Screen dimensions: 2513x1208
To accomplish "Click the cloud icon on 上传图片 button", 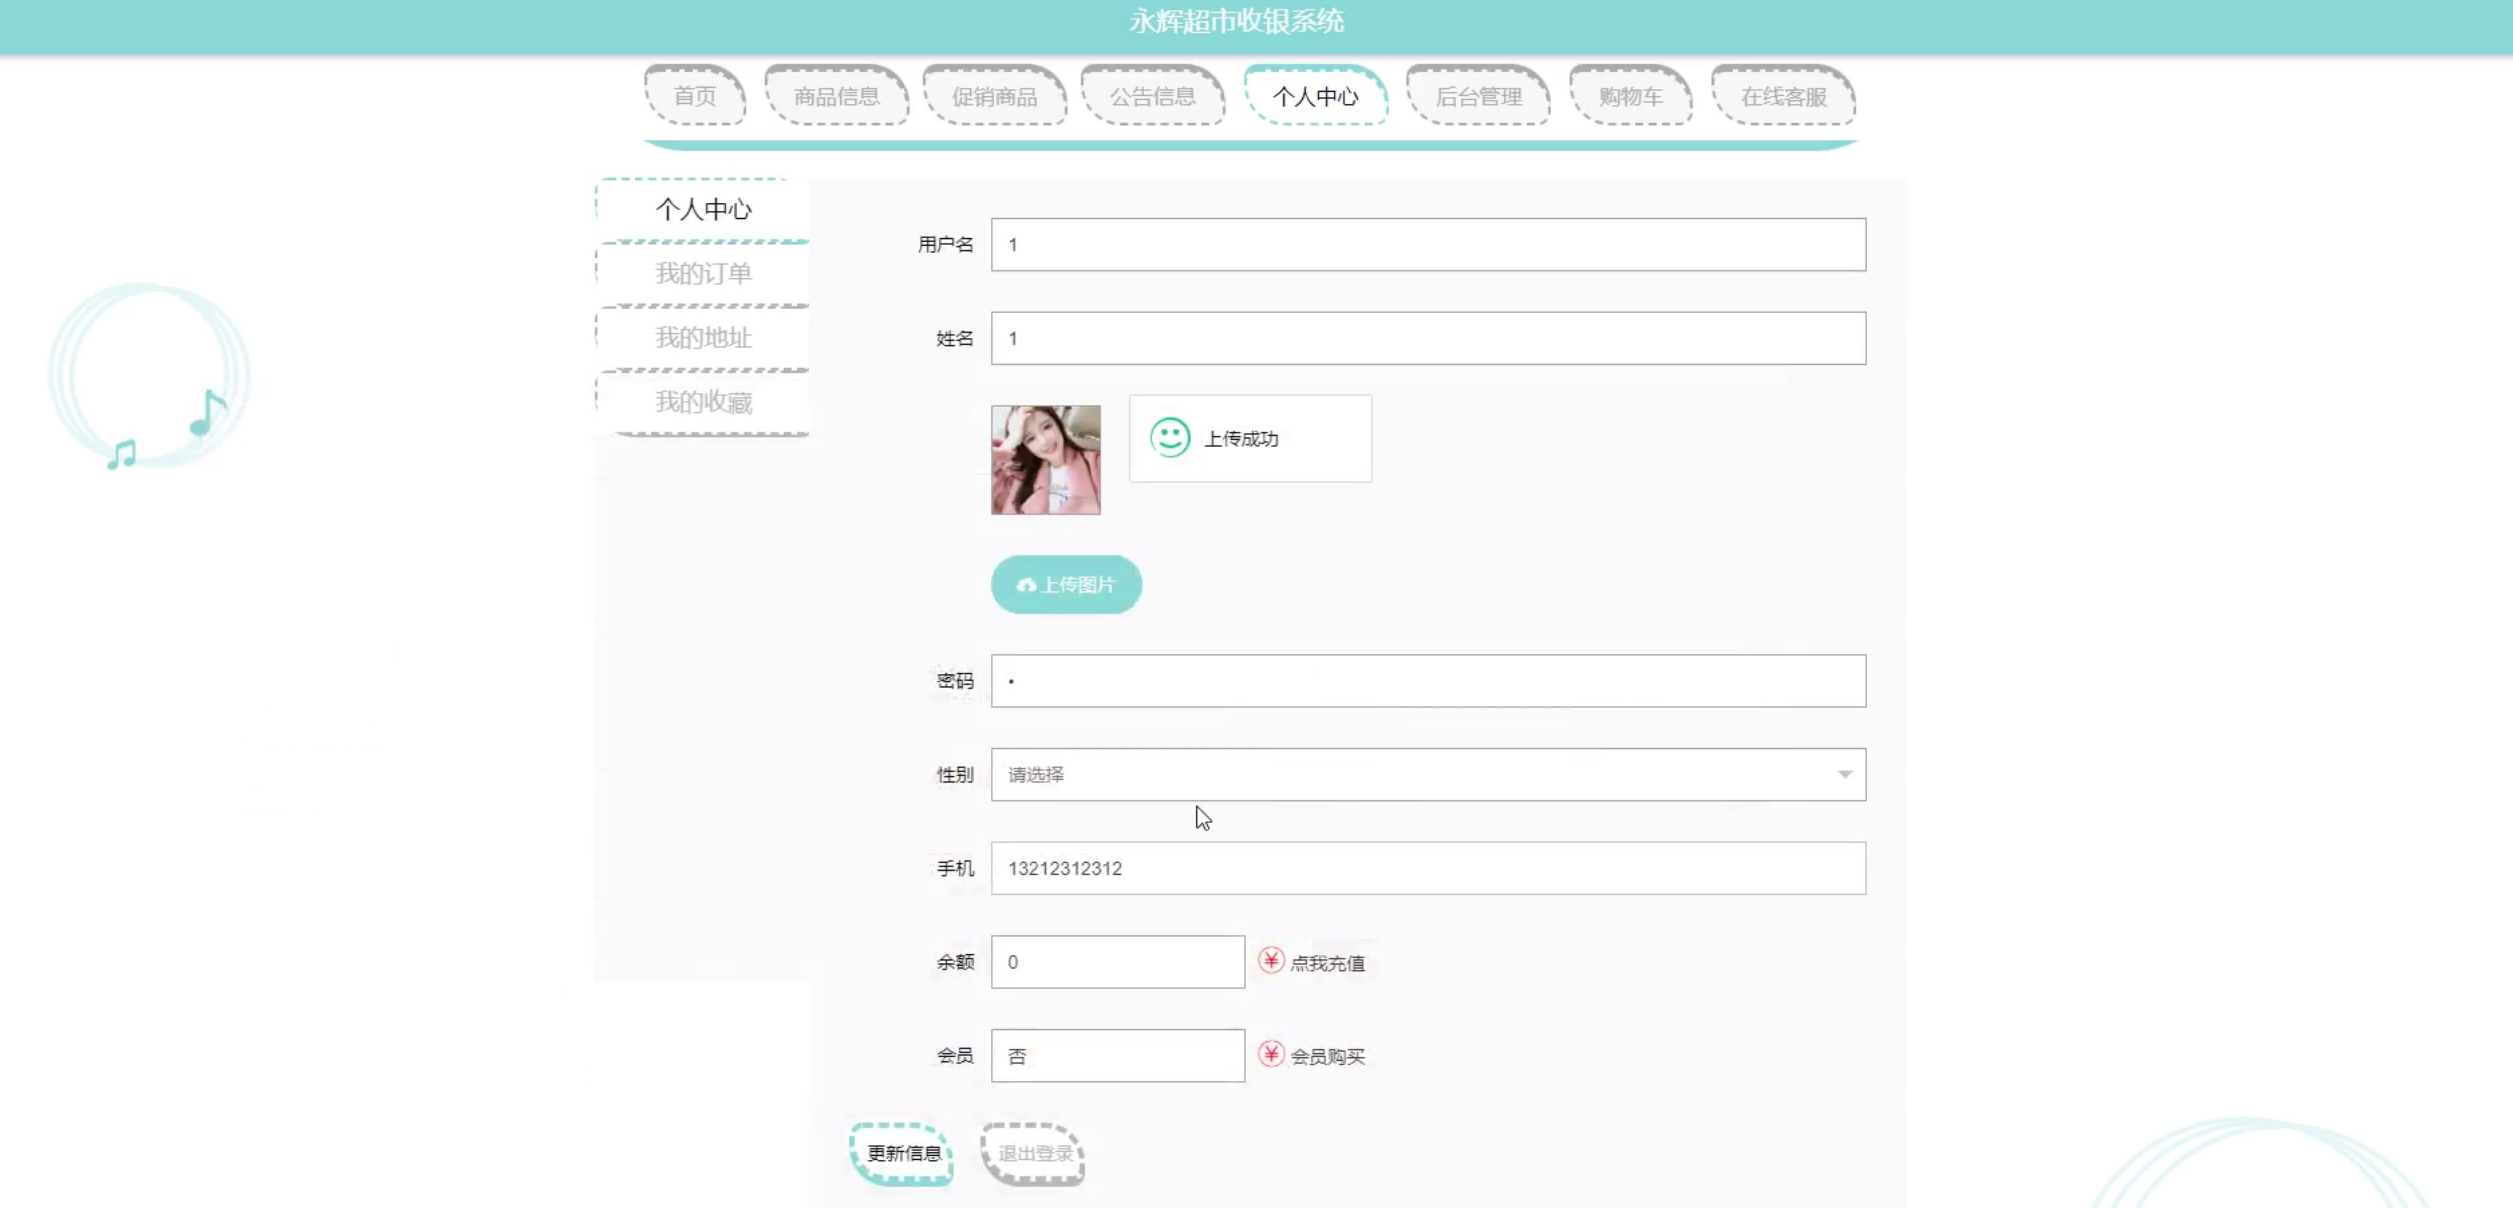I will coord(1026,585).
